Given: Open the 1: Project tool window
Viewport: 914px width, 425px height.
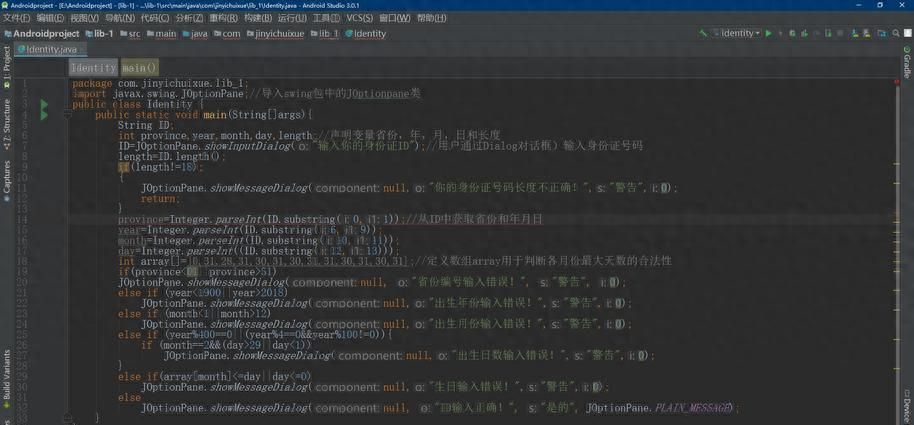Looking at the screenshot, I should (x=6, y=67).
